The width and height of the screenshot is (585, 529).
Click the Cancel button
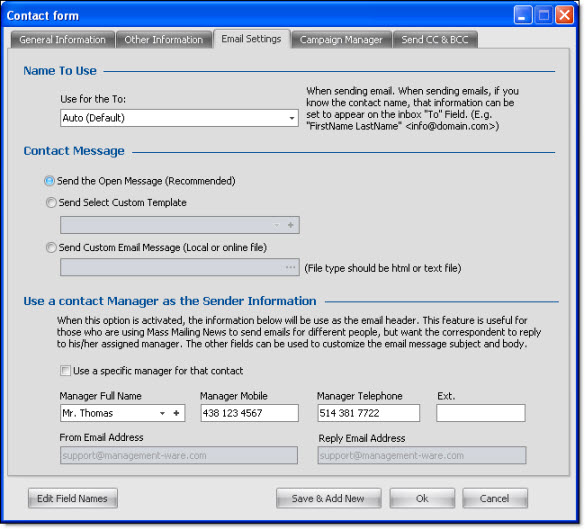point(495,498)
